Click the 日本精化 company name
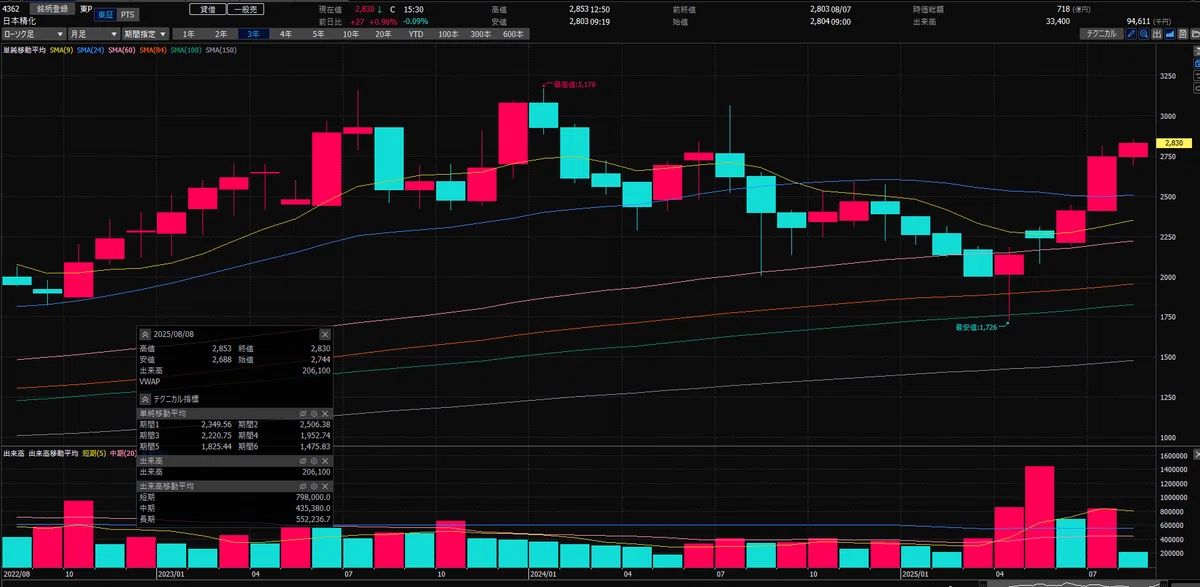The width and height of the screenshot is (1200, 587). tap(18, 21)
